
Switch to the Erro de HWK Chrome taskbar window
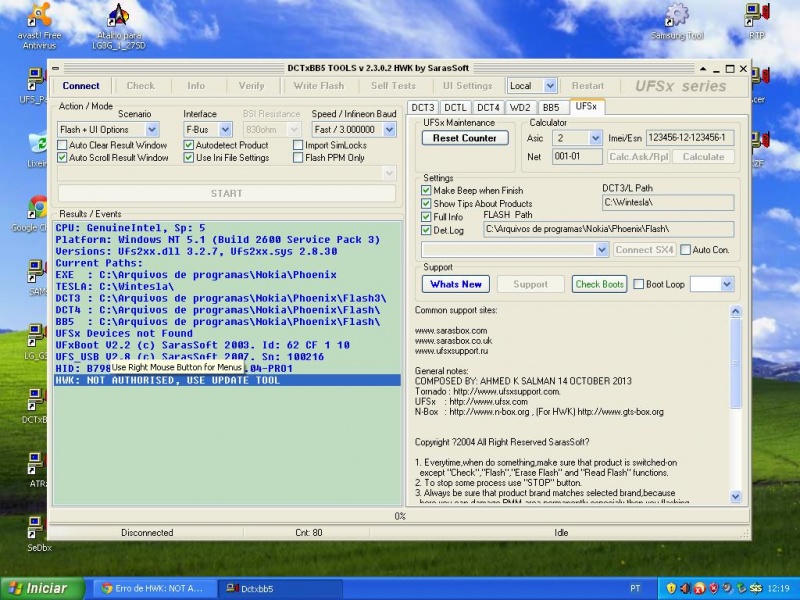(x=153, y=588)
